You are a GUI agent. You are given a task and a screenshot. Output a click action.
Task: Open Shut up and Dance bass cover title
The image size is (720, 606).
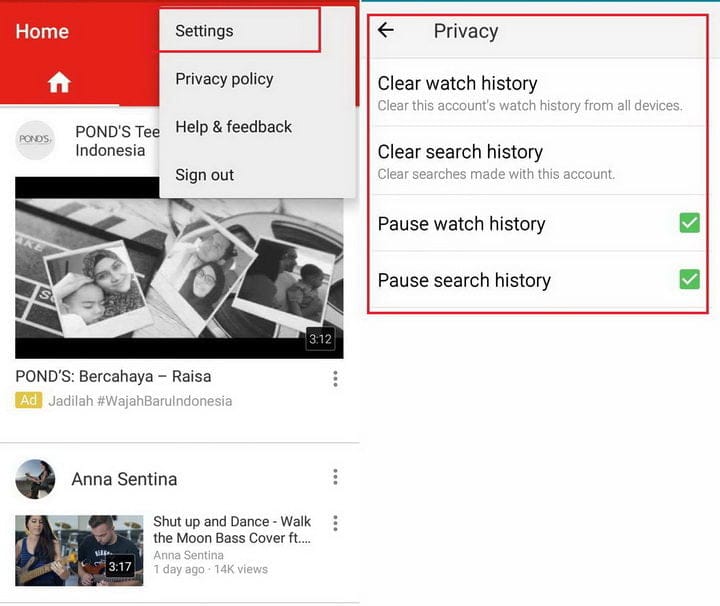click(x=232, y=530)
